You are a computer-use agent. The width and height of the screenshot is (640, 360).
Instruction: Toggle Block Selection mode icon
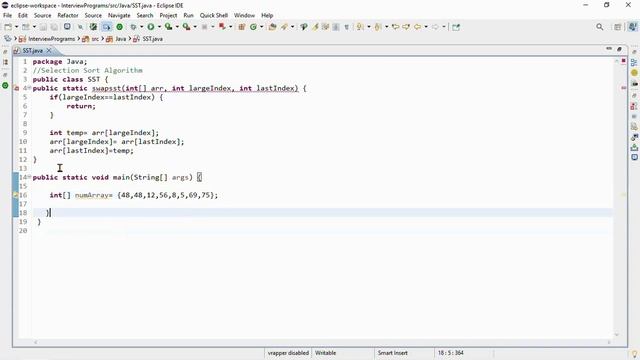pos(336,27)
